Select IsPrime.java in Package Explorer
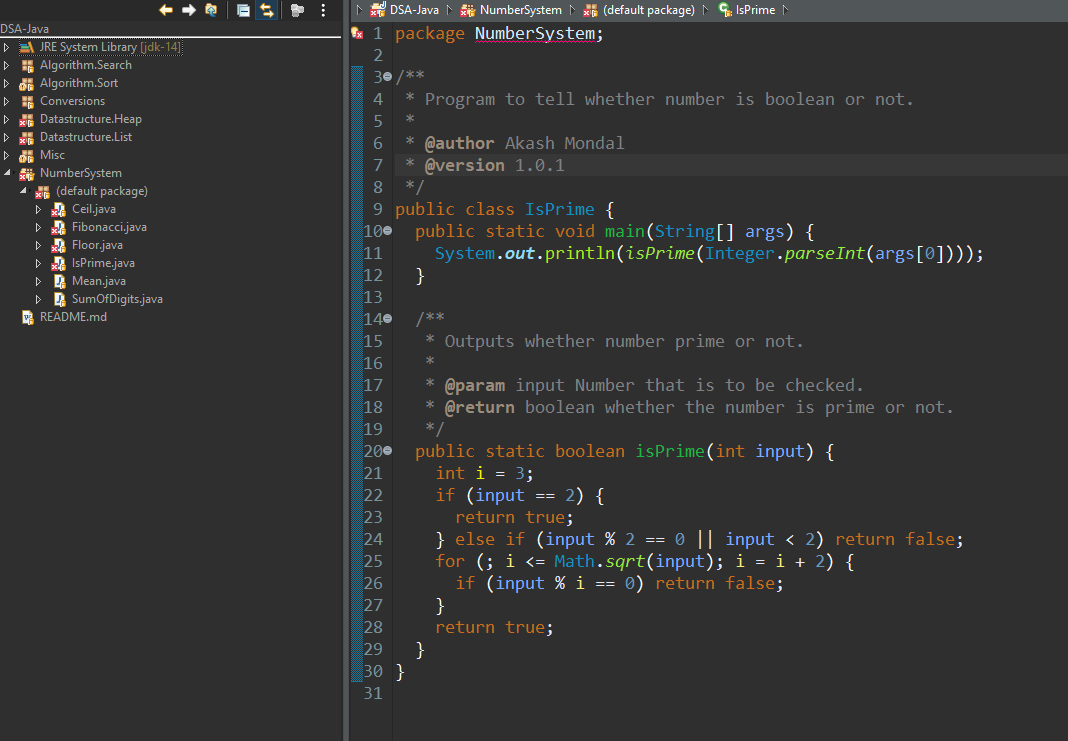1068x741 pixels. click(x=104, y=263)
